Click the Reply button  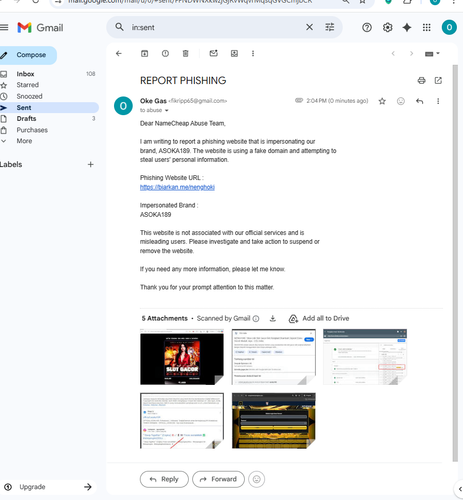pyautogui.click(x=164, y=479)
